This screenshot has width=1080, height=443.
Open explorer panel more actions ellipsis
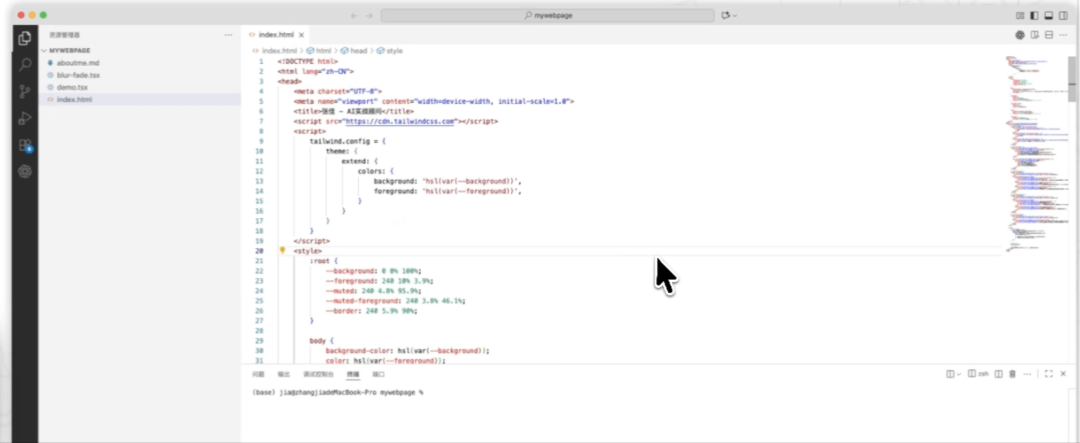228,35
